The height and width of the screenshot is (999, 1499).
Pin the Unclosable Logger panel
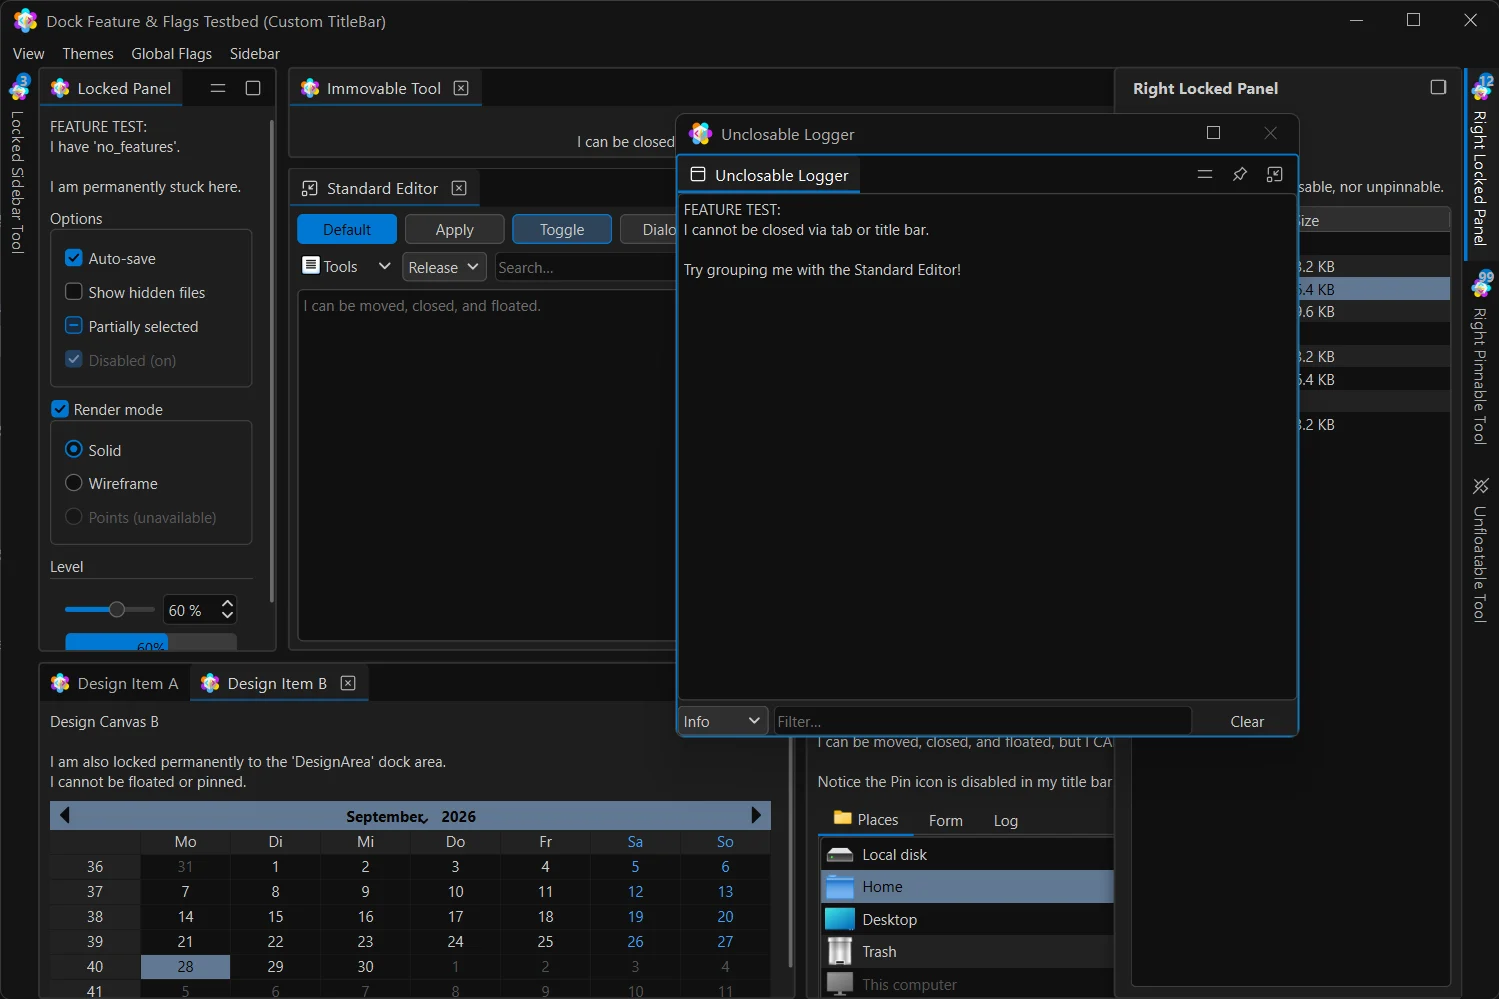pyautogui.click(x=1239, y=174)
